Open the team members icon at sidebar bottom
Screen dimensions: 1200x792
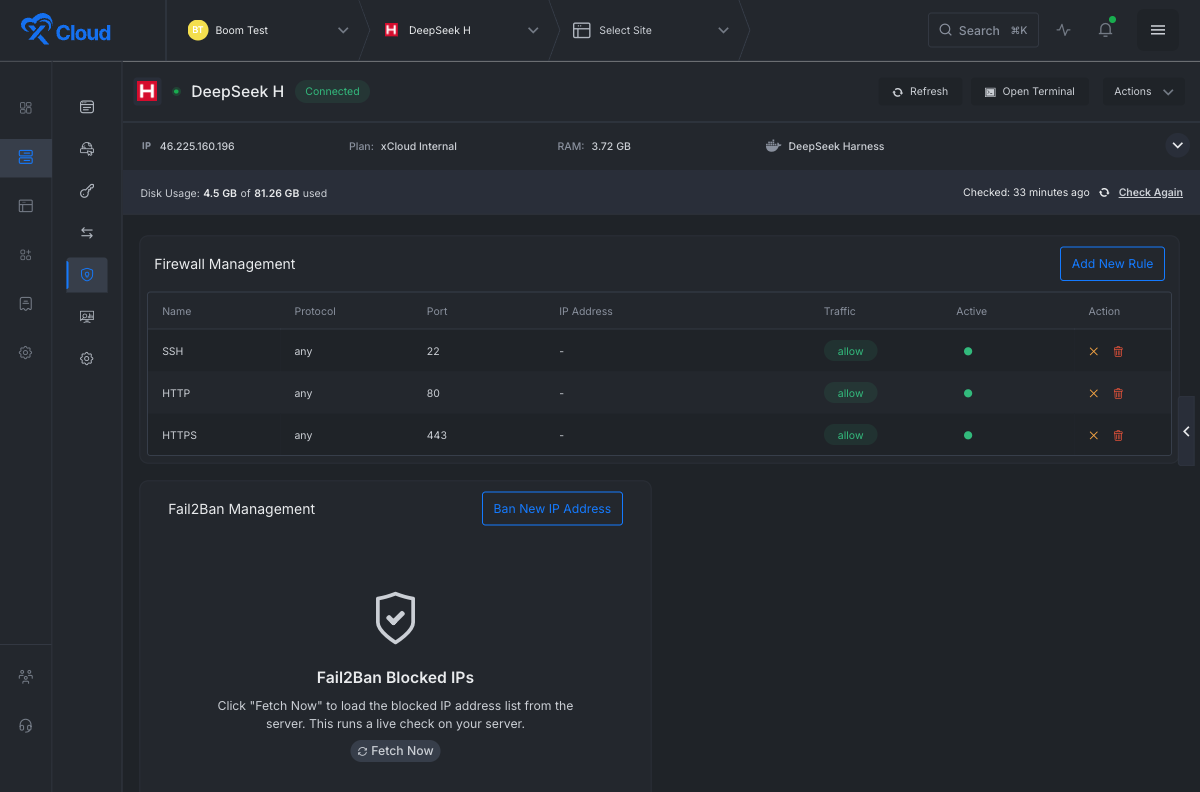(x=26, y=677)
